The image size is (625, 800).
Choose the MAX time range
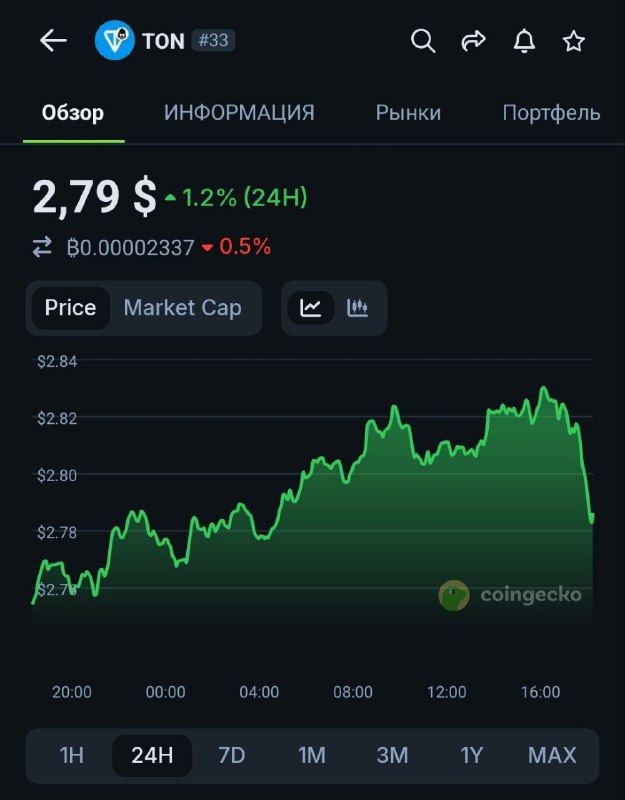tap(552, 755)
